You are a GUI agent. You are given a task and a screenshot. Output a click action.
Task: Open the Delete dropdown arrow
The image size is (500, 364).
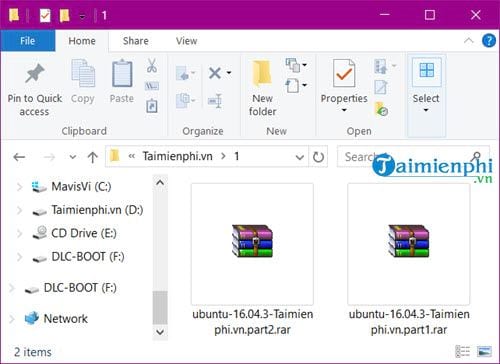coord(229,72)
